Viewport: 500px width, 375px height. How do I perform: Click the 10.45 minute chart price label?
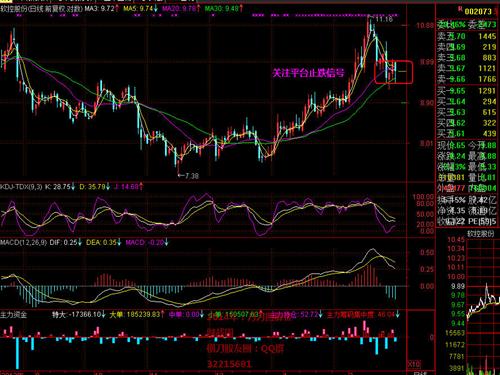point(456,240)
